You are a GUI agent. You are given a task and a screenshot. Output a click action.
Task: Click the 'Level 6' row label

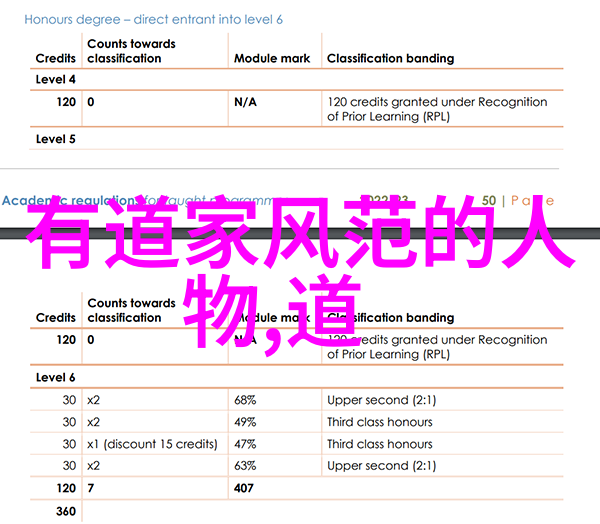pos(56,378)
